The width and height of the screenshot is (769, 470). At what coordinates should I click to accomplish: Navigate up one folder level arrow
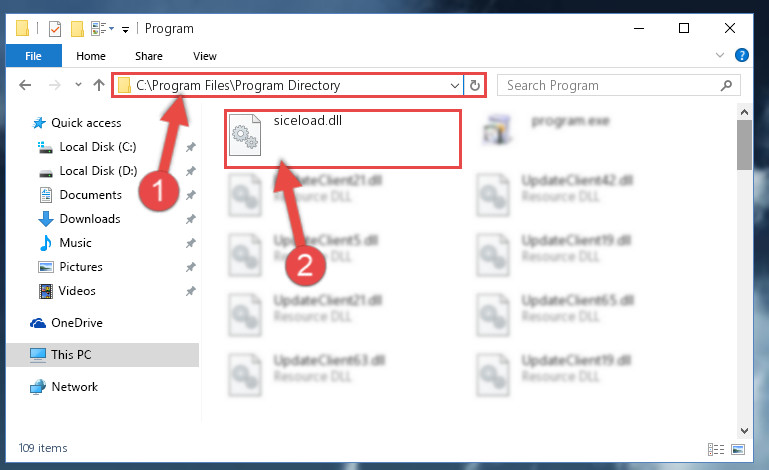click(x=99, y=85)
